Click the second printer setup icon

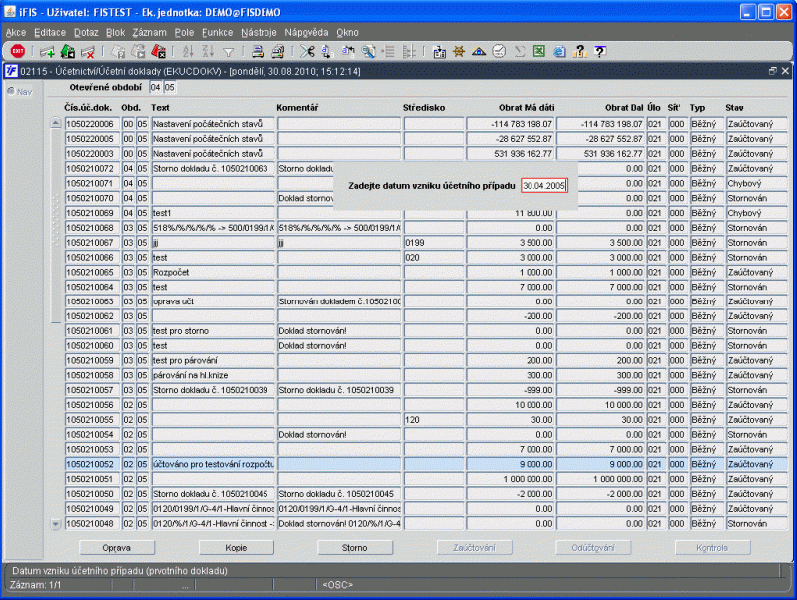278,51
